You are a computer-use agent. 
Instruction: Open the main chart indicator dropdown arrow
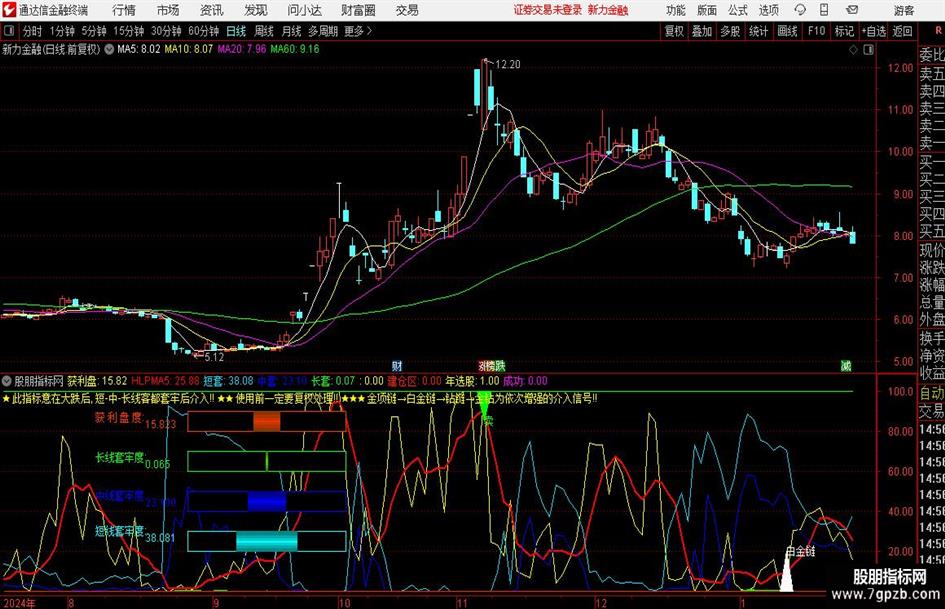(109, 49)
